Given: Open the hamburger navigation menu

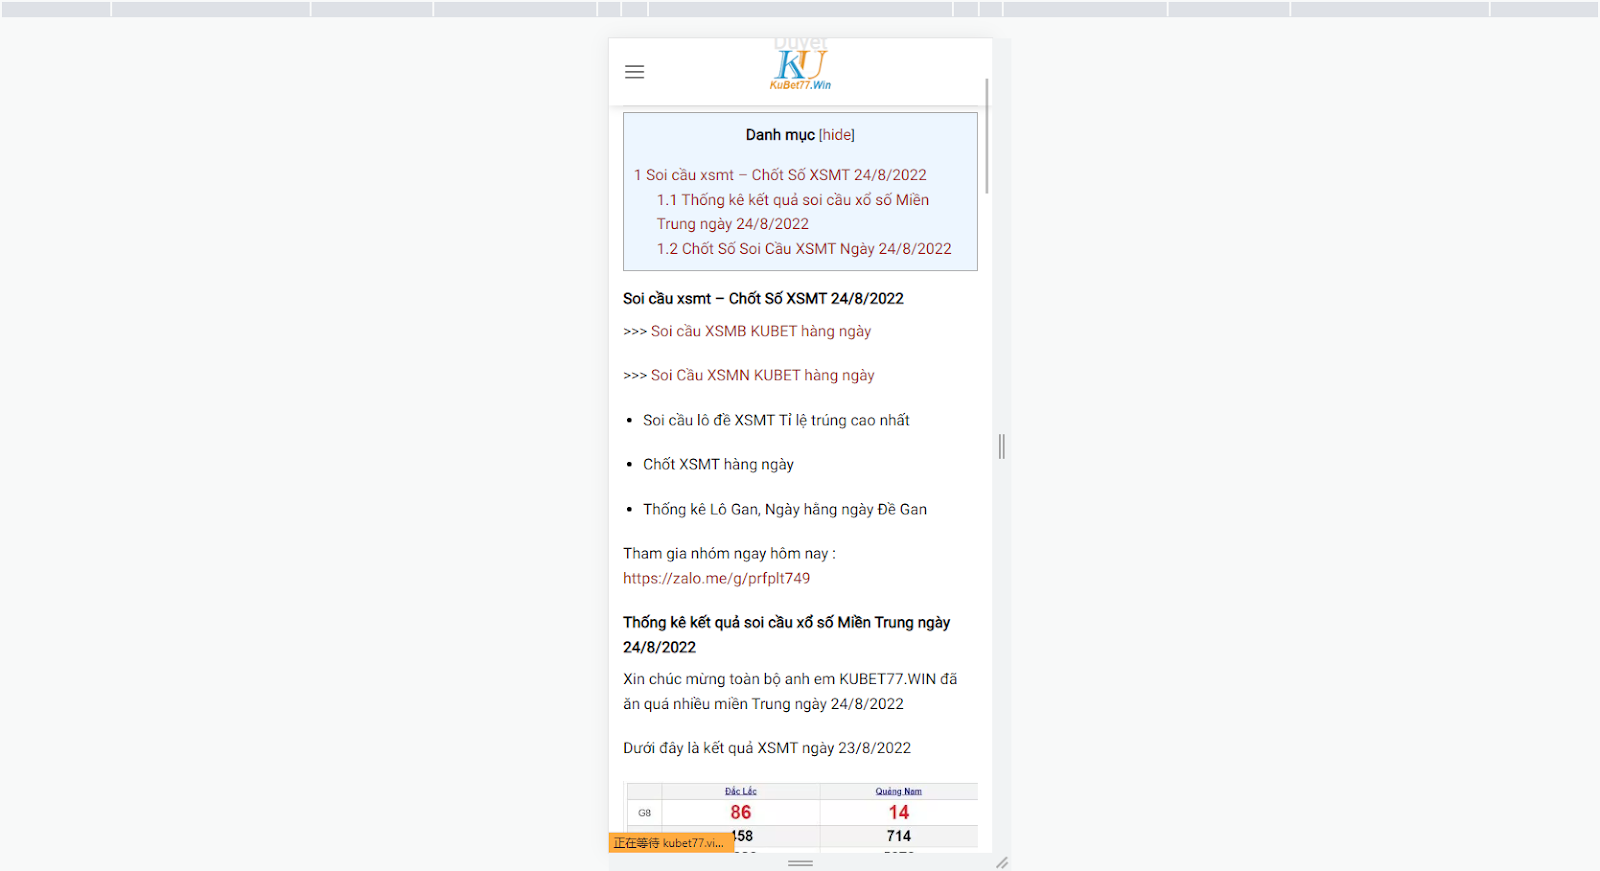Looking at the screenshot, I should (x=634, y=72).
